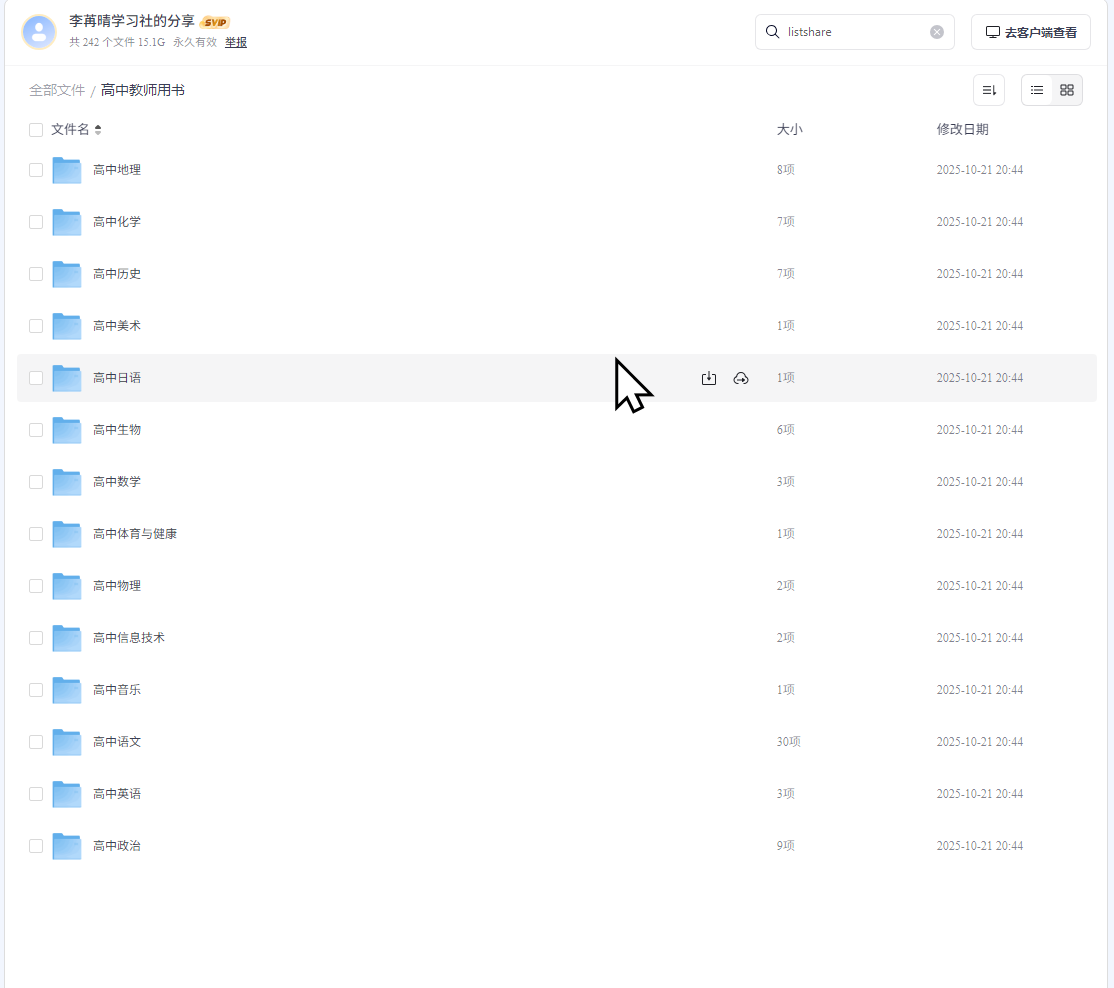Click the search magnifier icon
1114x988 pixels.
pyautogui.click(x=772, y=32)
